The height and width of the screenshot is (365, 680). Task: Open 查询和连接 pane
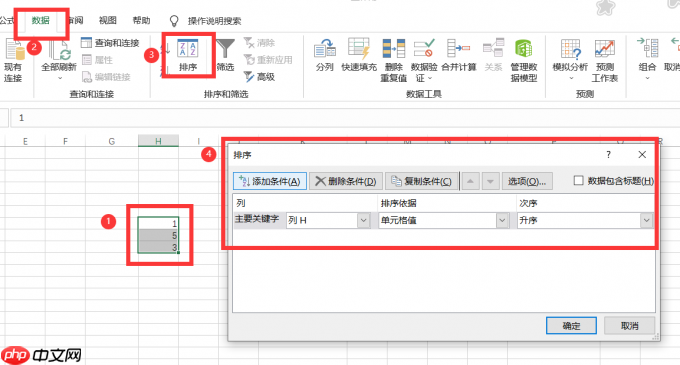tap(111, 42)
